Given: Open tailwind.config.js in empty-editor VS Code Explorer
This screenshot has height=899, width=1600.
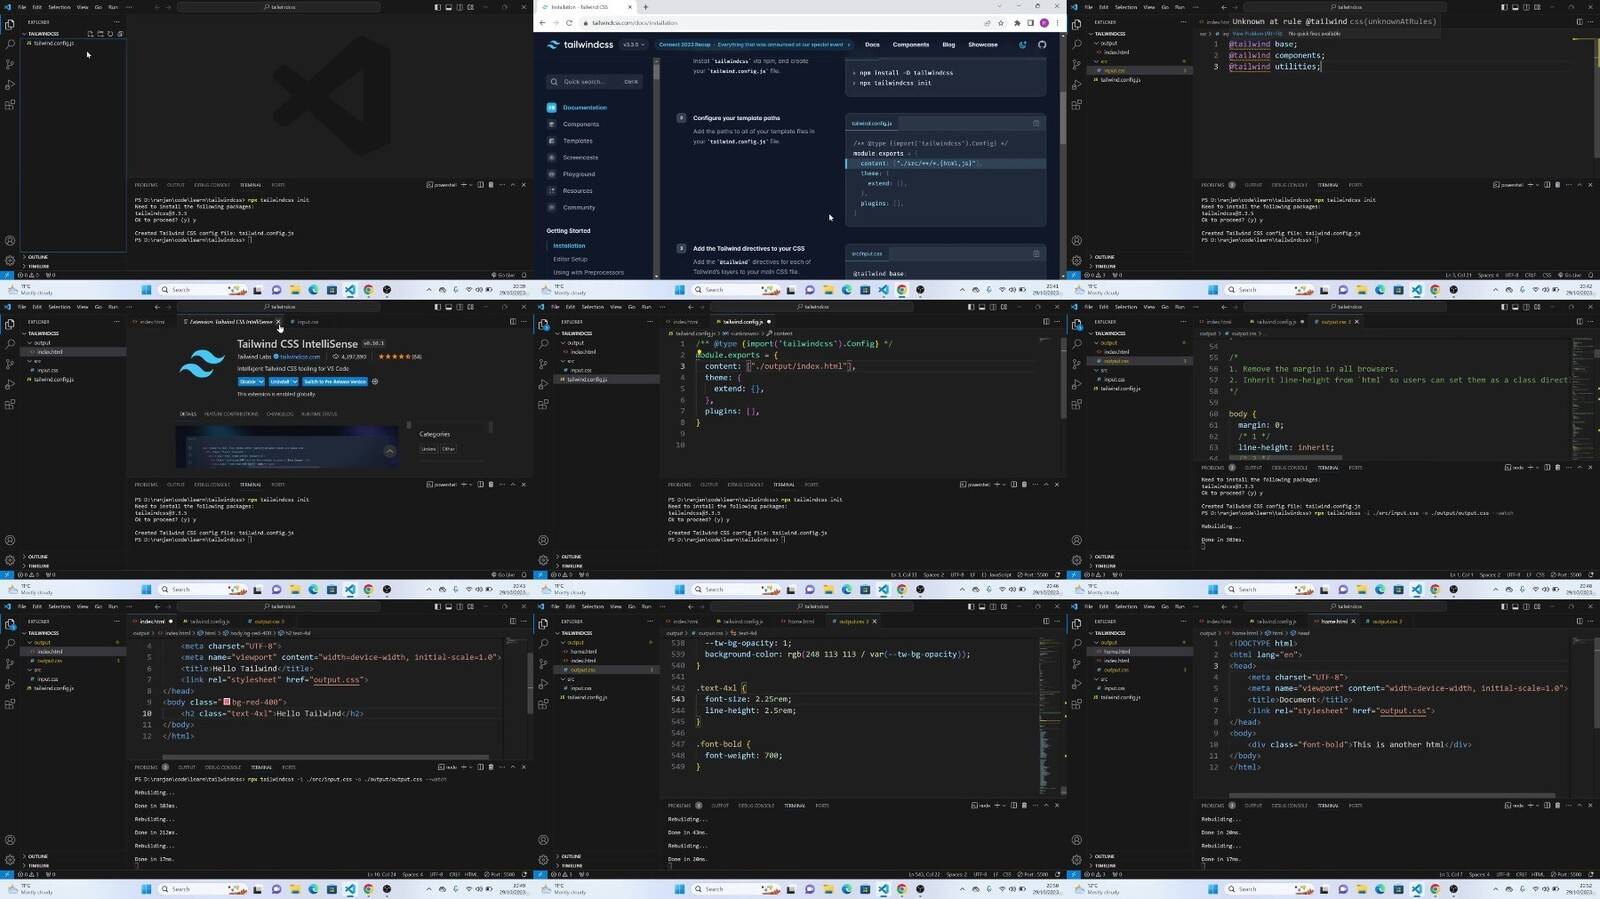Looking at the screenshot, I should tap(53, 43).
